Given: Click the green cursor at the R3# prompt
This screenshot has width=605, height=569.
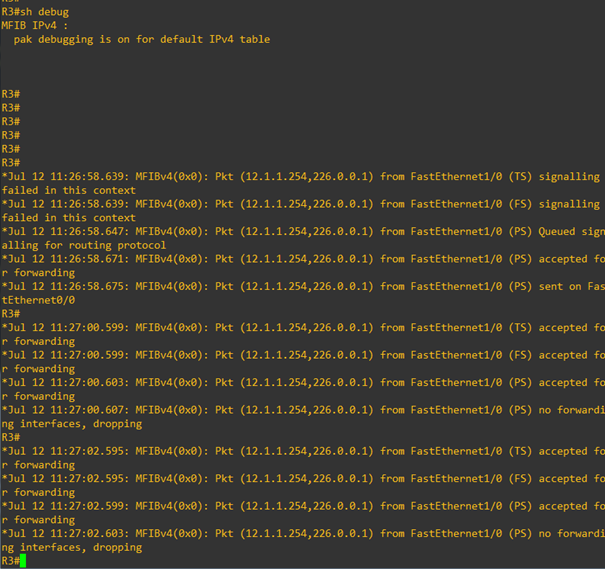Looking at the screenshot, I should click(23, 561).
